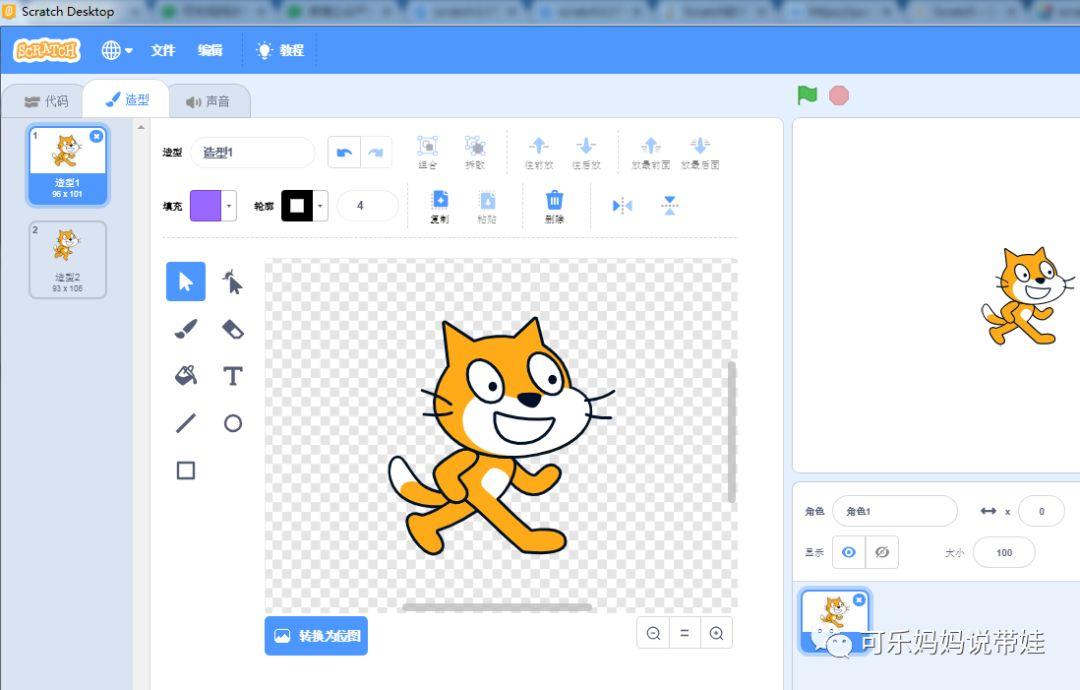
Task: Select the 造型1 costume thumbnail
Action: tap(68, 165)
